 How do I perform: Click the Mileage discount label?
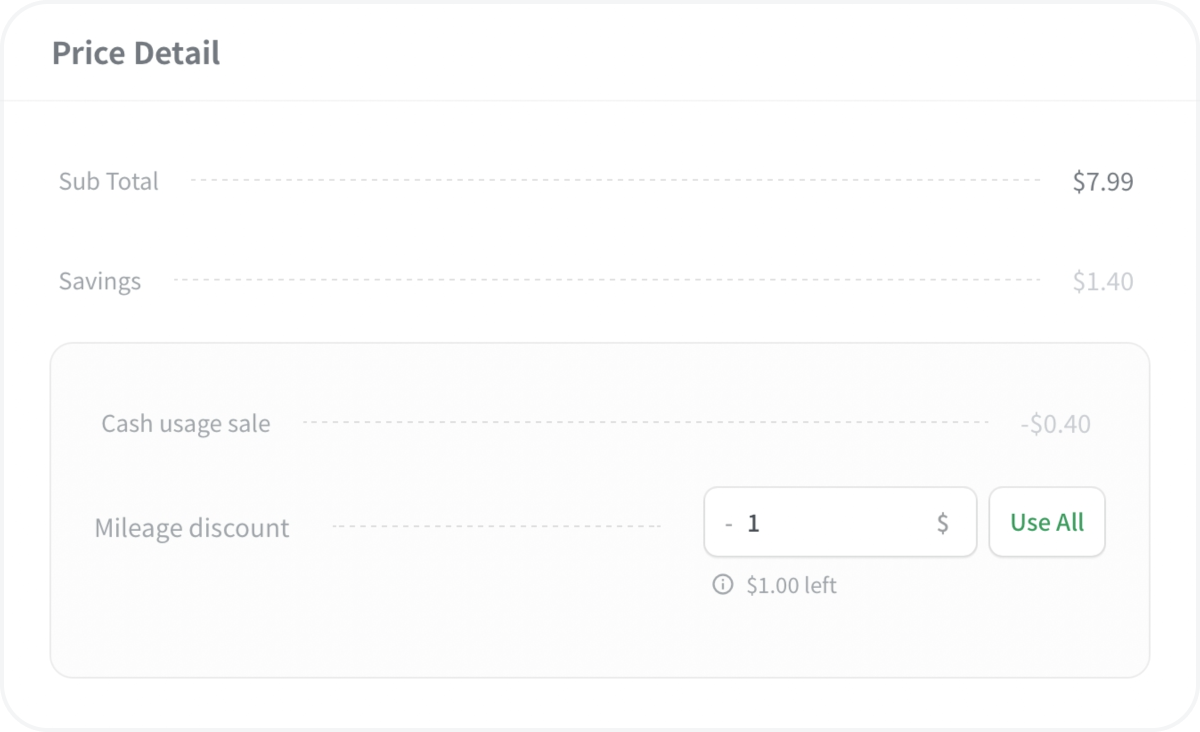(192, 527)
